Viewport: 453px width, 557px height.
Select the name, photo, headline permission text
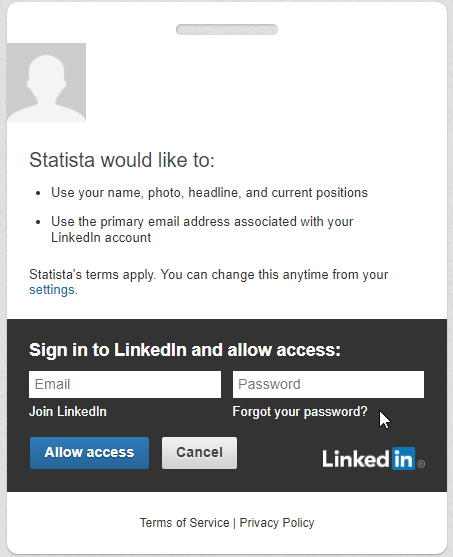point(209,193)
